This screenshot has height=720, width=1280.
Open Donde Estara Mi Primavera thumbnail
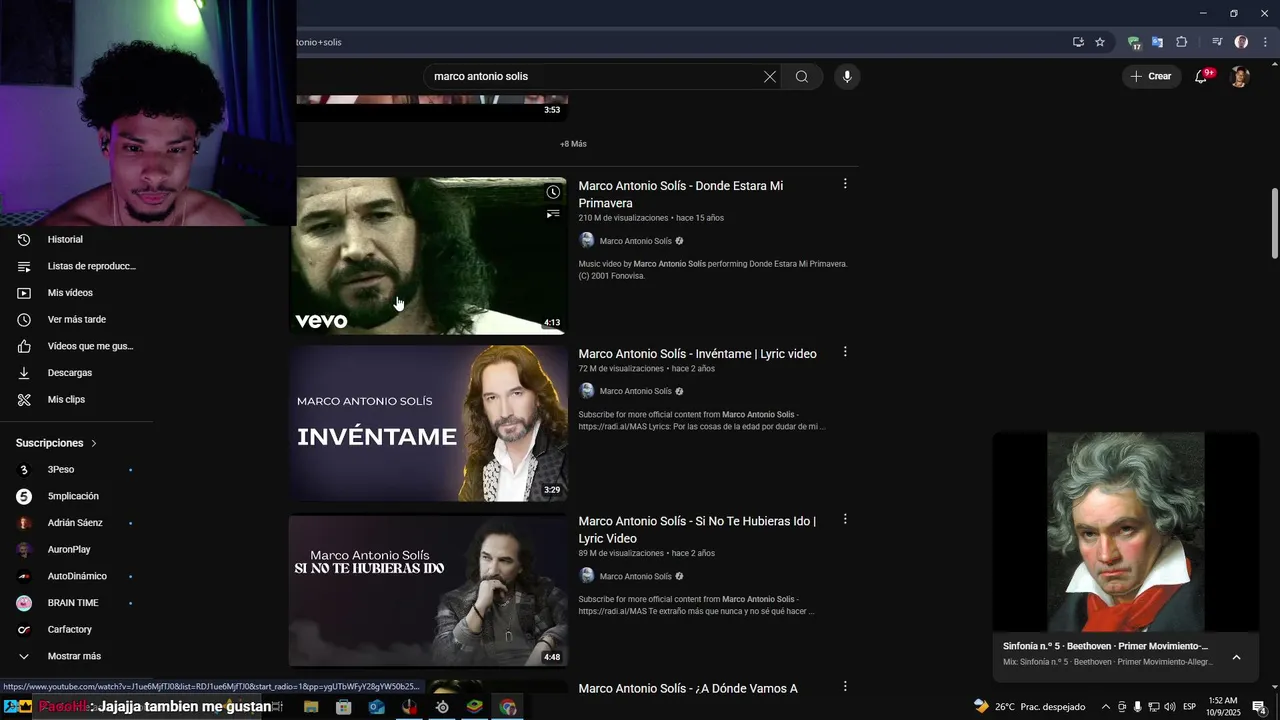430,256
